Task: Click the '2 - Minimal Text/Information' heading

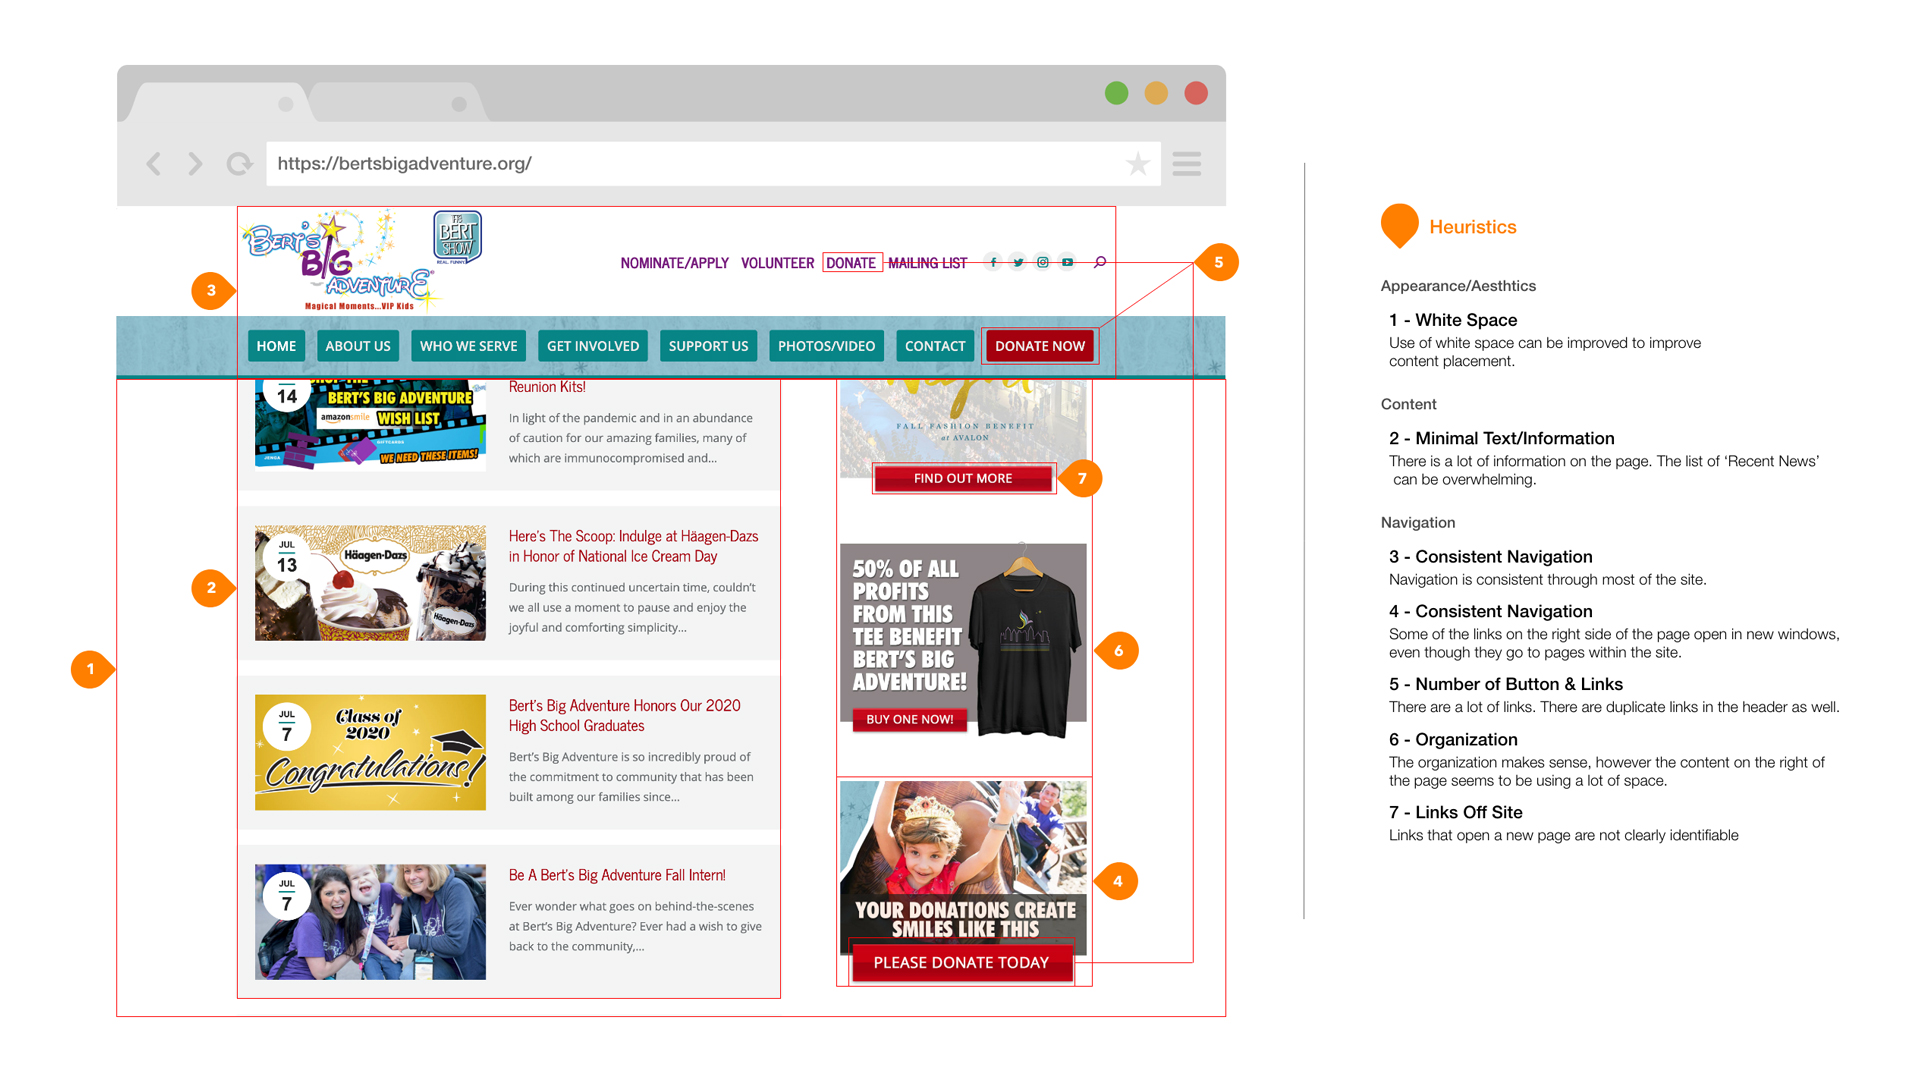Action: [x=1502, y=438]
